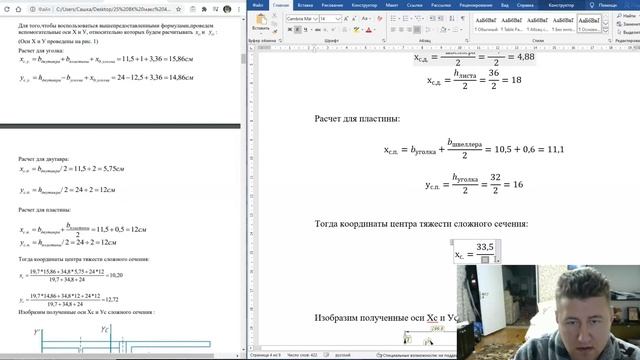Open the Рецензирование ribbon tab

[x=476, y=5]
